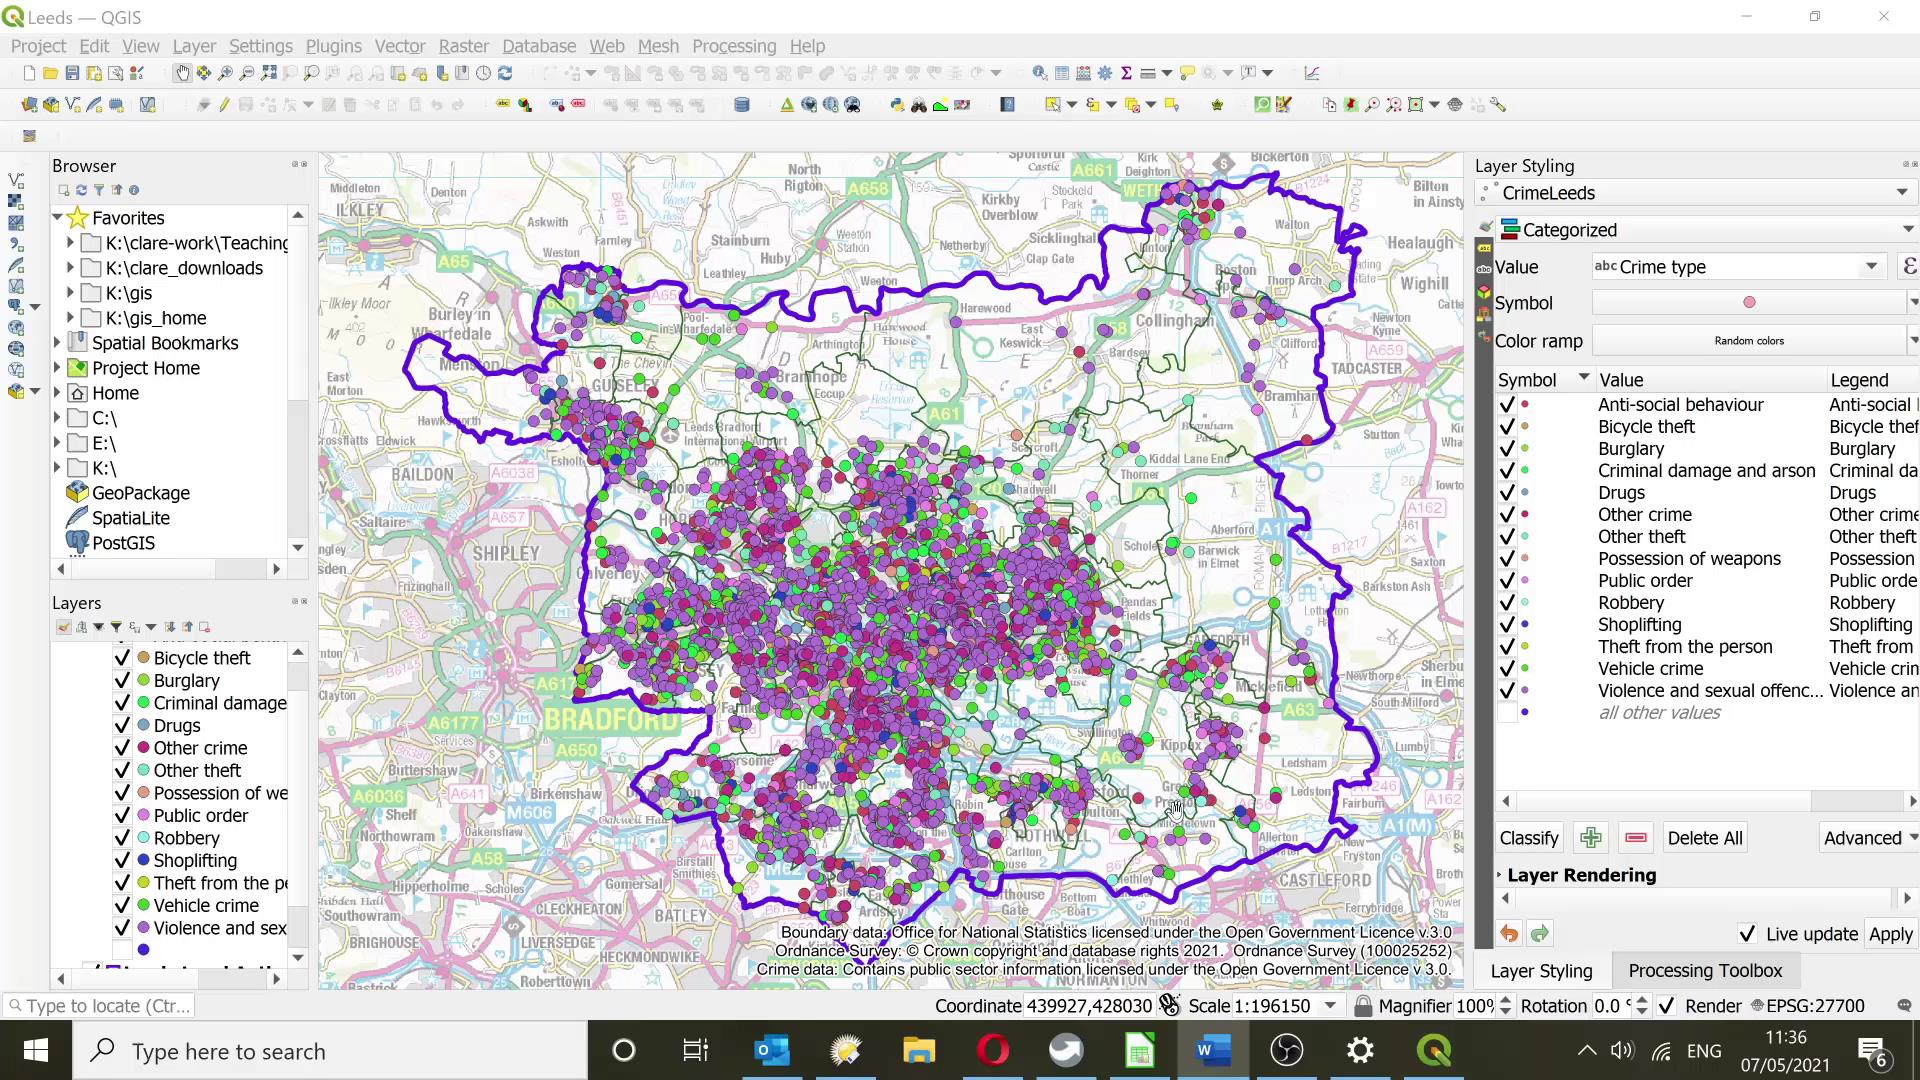Image resolution: width=1920 pixels, height=1080 pixels.
Task: Open the Vector menu
Action: (x=400, y=46)
